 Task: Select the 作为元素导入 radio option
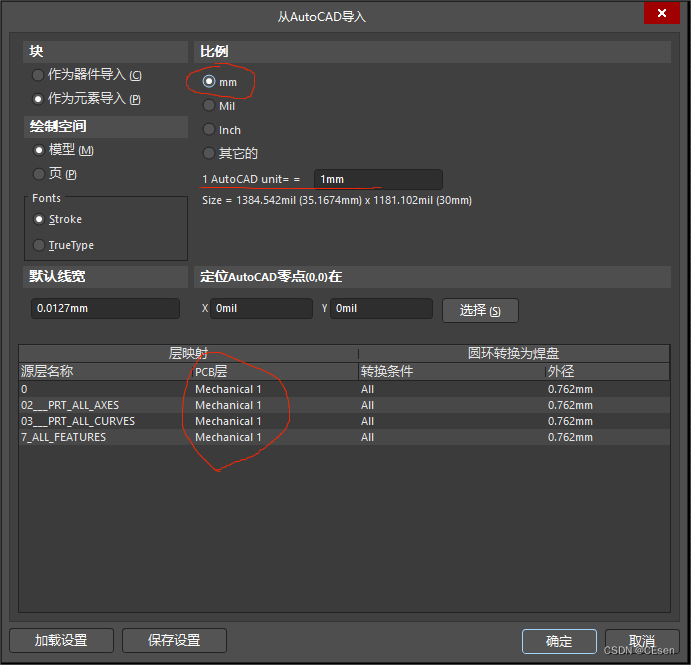[x=38, y=99]
